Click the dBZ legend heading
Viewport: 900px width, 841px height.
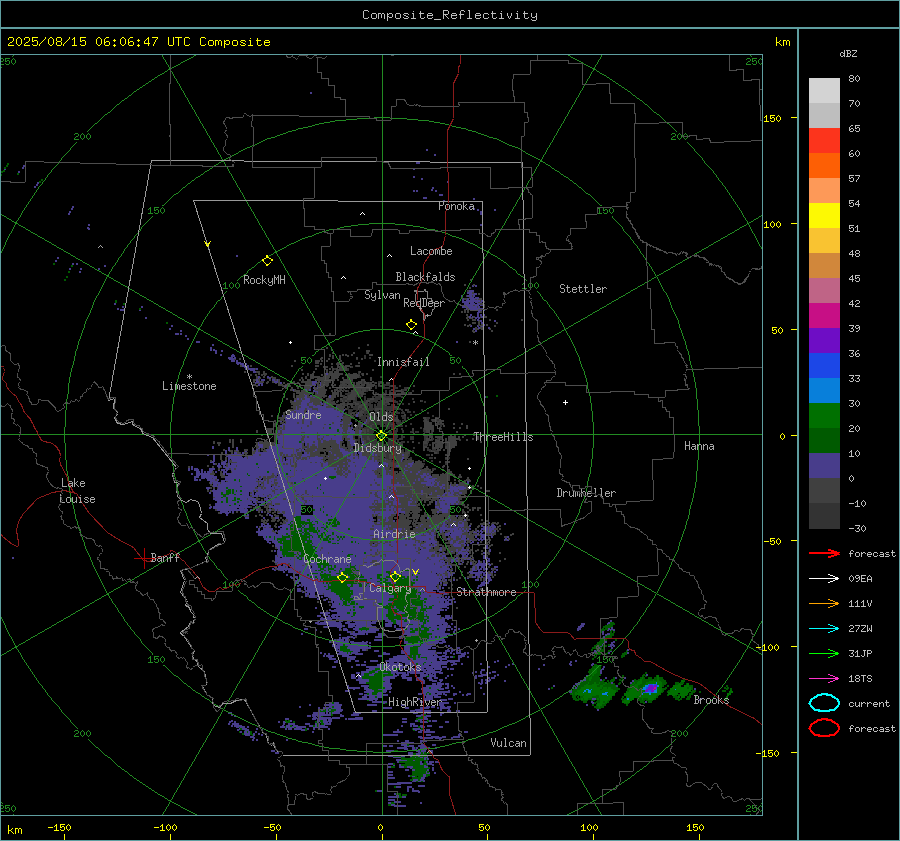[x=848, y=54]
